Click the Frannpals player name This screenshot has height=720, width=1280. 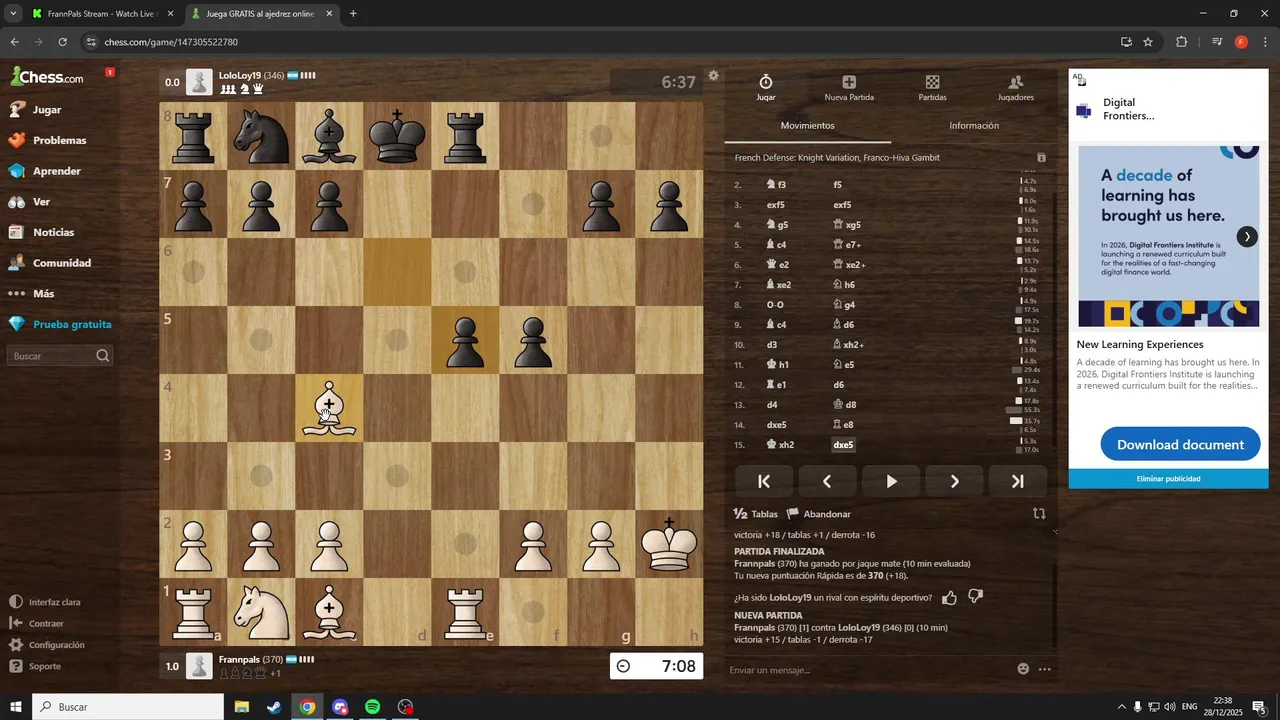[239, 660]
